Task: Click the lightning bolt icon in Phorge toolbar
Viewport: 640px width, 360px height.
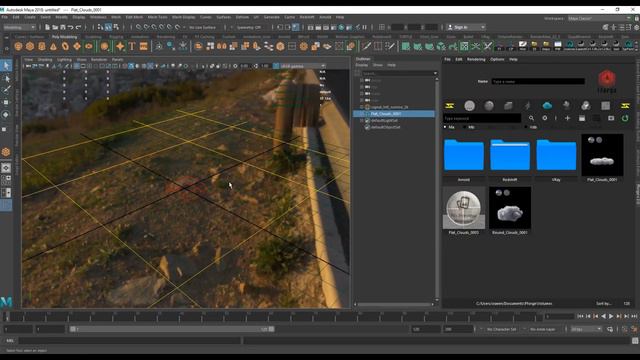Action: point(528,106)
